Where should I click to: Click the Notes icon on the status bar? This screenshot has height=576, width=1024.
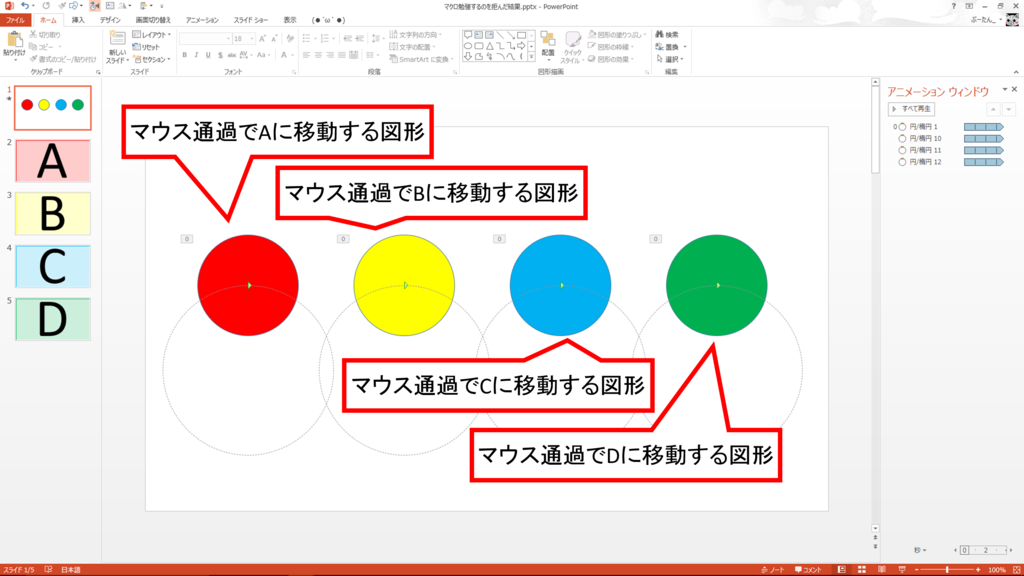pyautogui.click(x=772, y=569)
